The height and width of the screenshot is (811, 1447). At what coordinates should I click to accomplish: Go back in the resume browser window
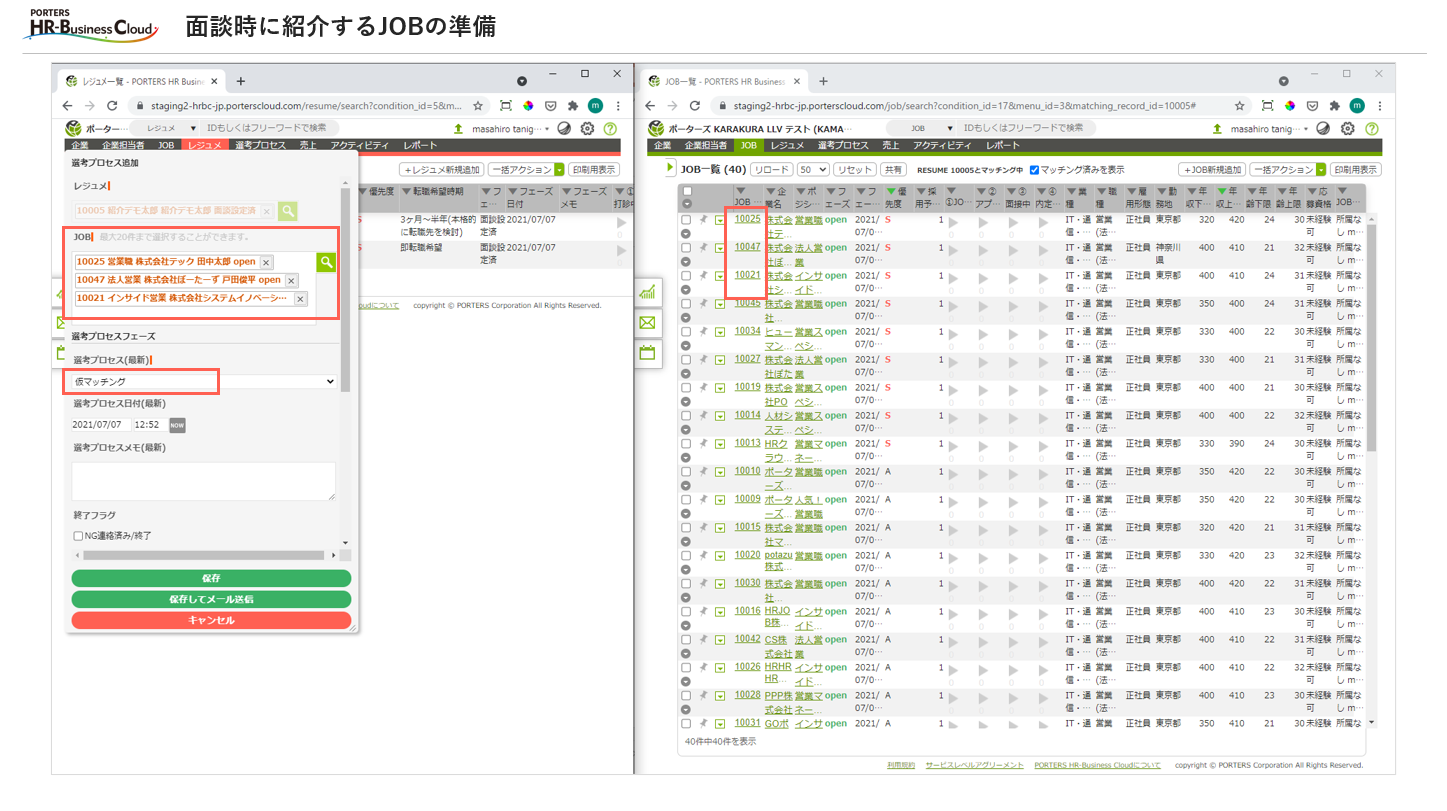[x=67, y=105]
